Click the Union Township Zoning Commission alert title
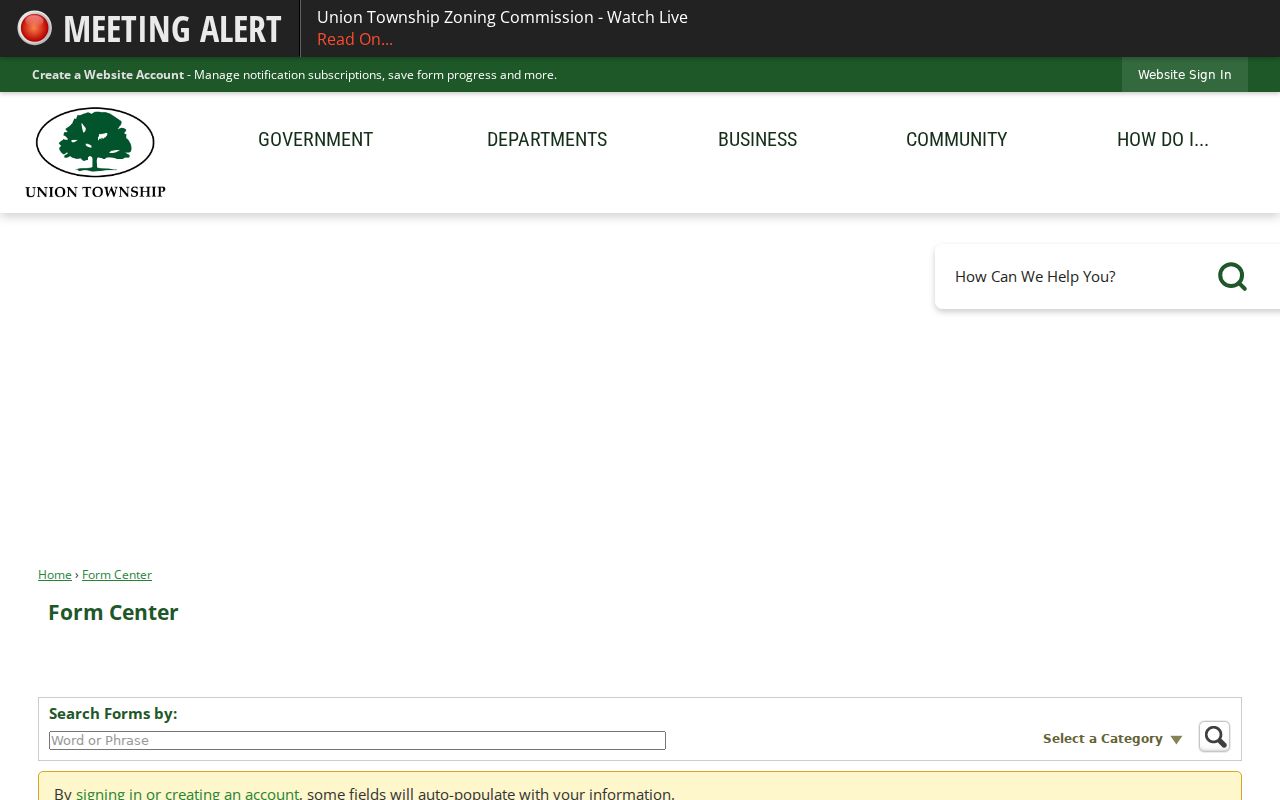 pyautogui.click(x=502, y=17)
